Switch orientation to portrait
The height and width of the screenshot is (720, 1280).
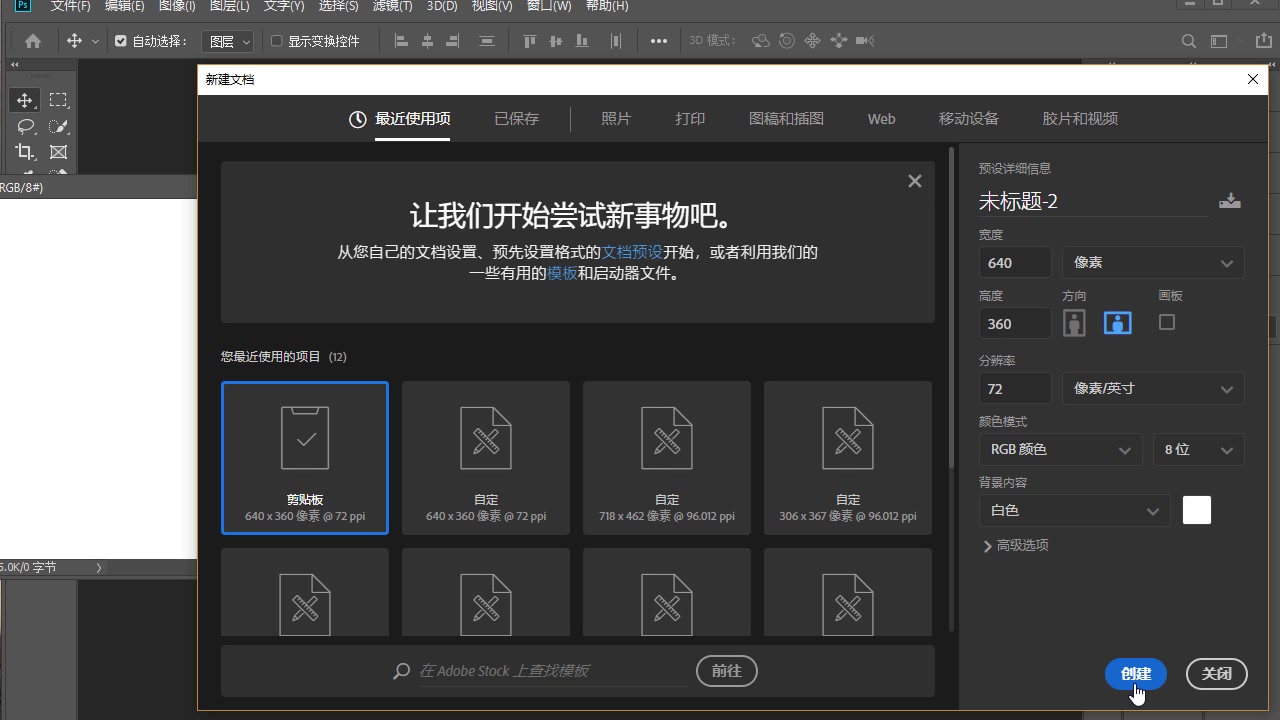pyautogui.click(x=1074, y=322)
